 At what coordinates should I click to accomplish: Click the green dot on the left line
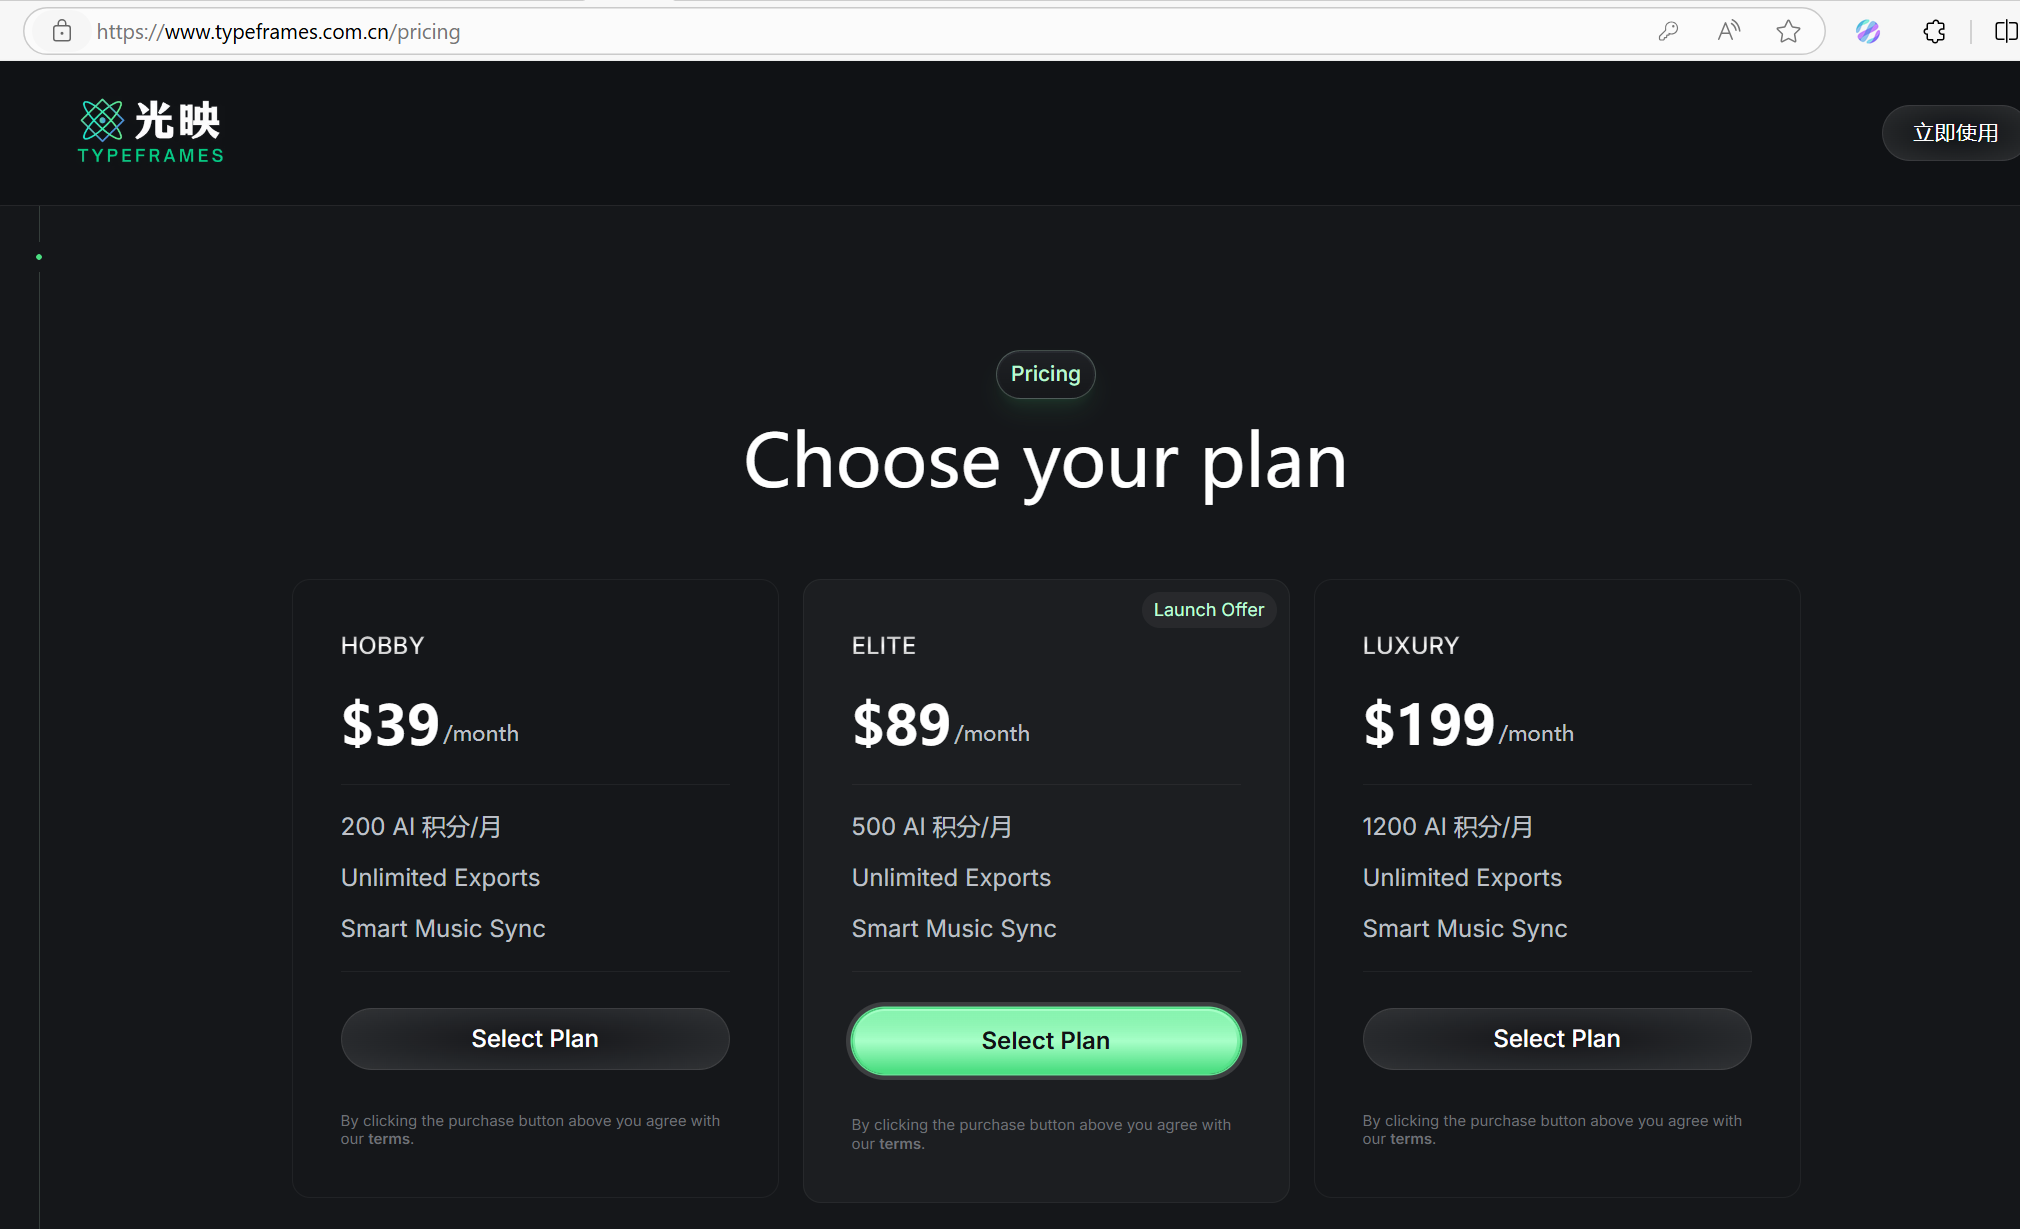click(39, 257)
